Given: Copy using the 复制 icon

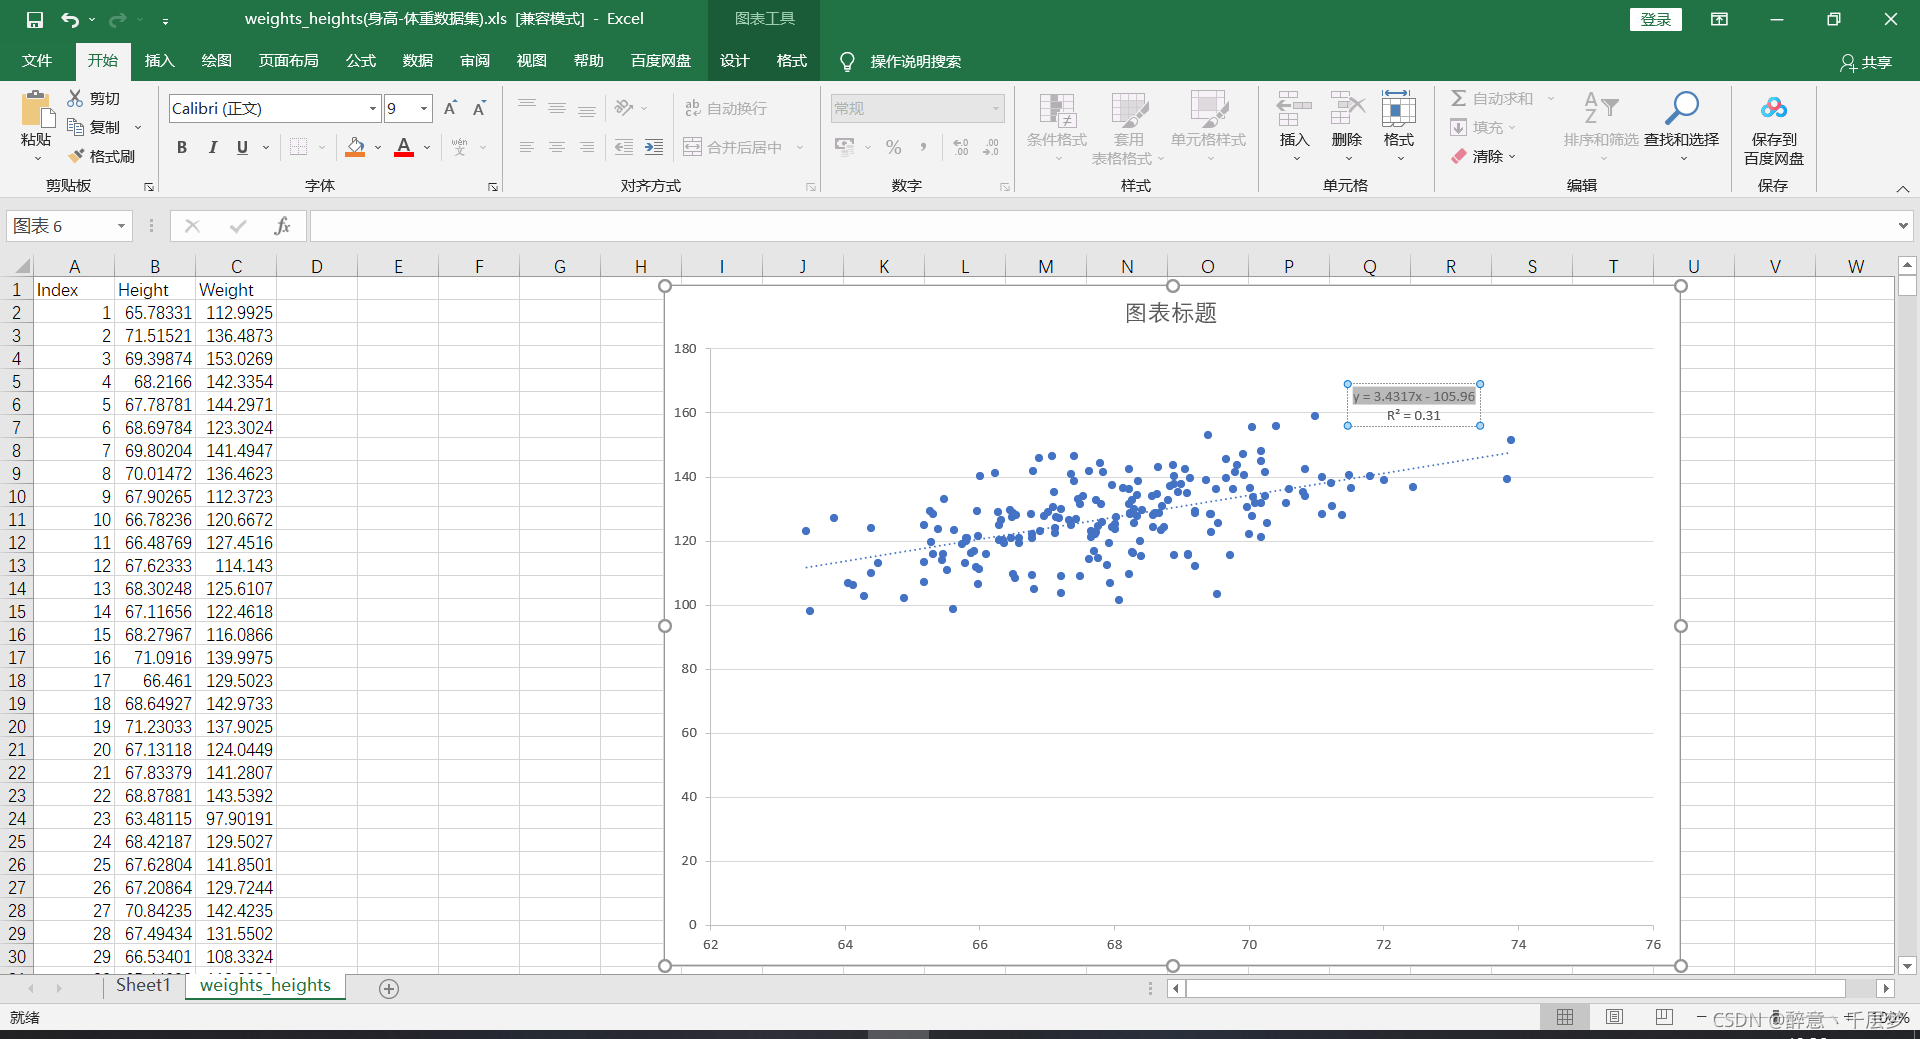Looking at the screenshot, I should (75, 127).
